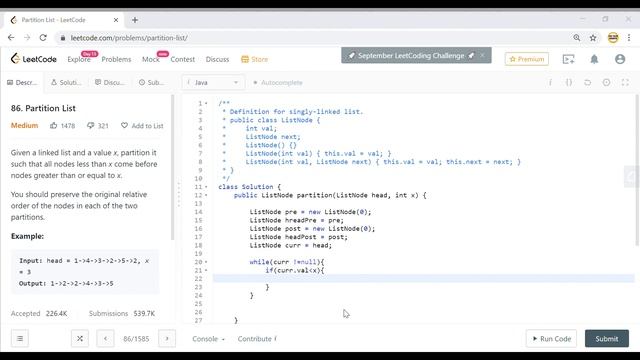
Task: Click the 86/1585 problem counter
Action: point(136,339)
